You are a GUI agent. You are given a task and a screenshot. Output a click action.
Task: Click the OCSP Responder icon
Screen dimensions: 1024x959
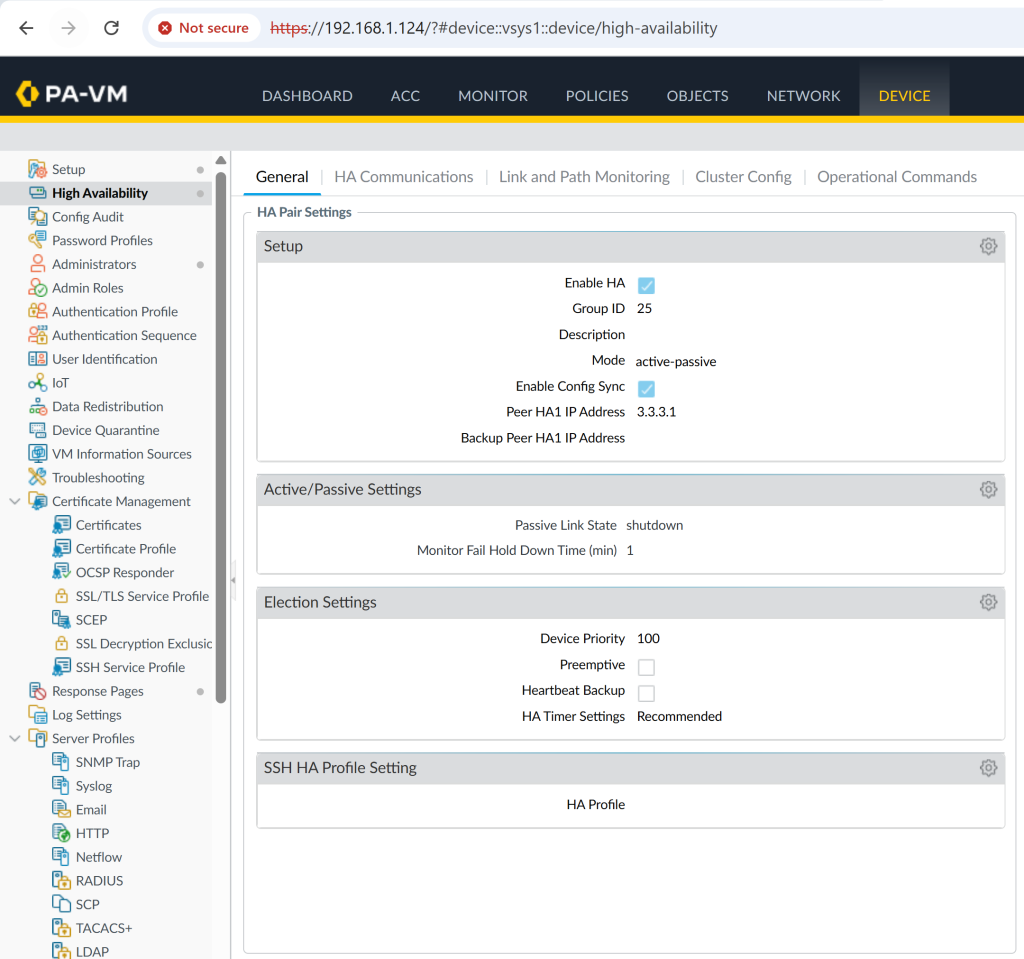61,572
